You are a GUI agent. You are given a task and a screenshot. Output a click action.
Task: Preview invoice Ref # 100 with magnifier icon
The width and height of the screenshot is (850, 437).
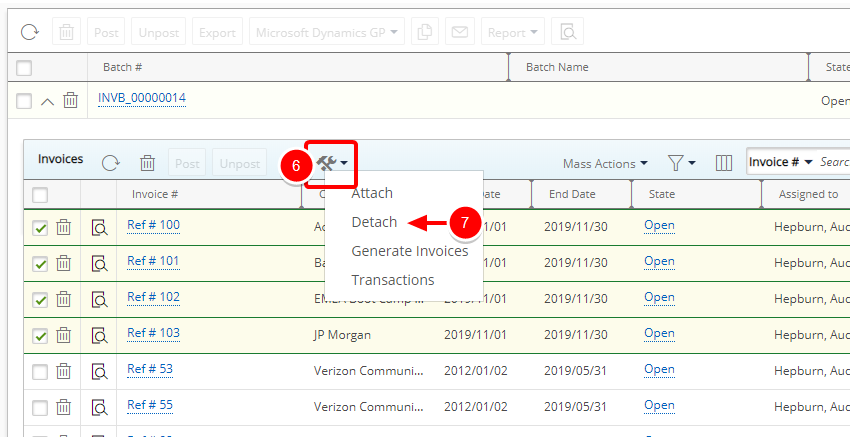pos(99,228)
